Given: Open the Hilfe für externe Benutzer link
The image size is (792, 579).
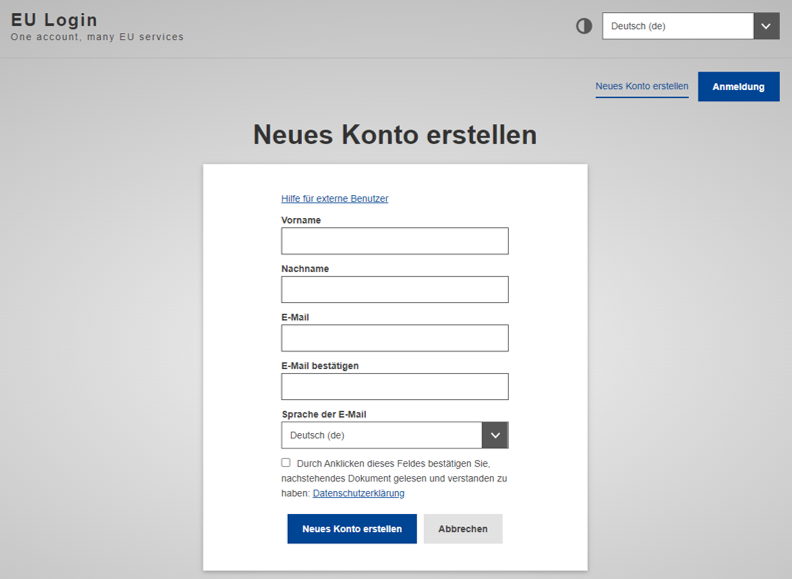Looking at the screenshot, I should (x=334, y=199).
